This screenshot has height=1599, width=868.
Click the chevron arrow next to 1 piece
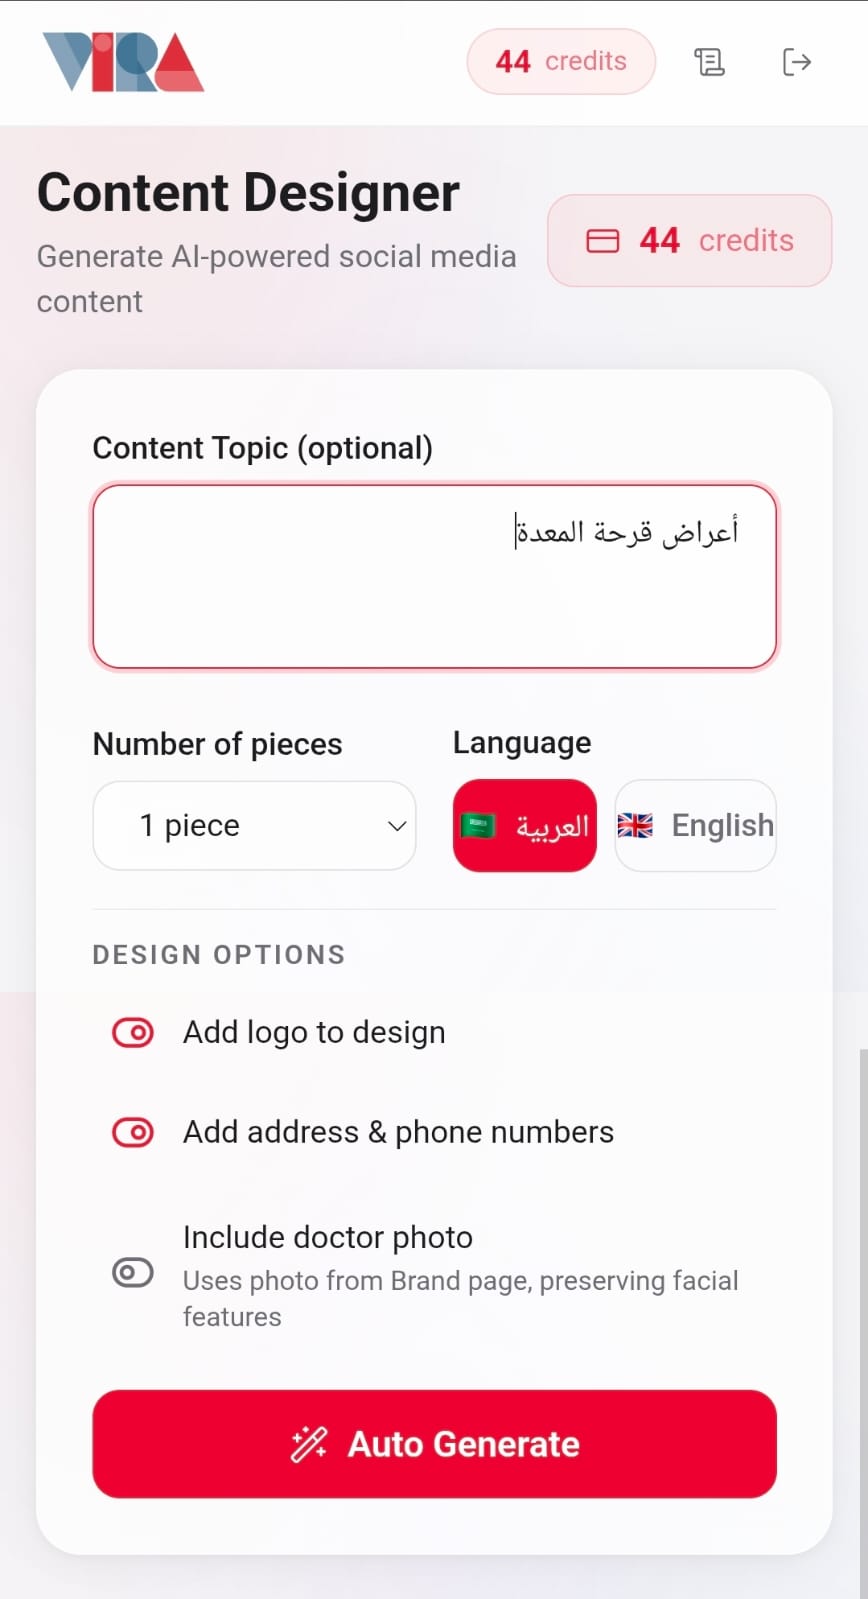(397, 826)
